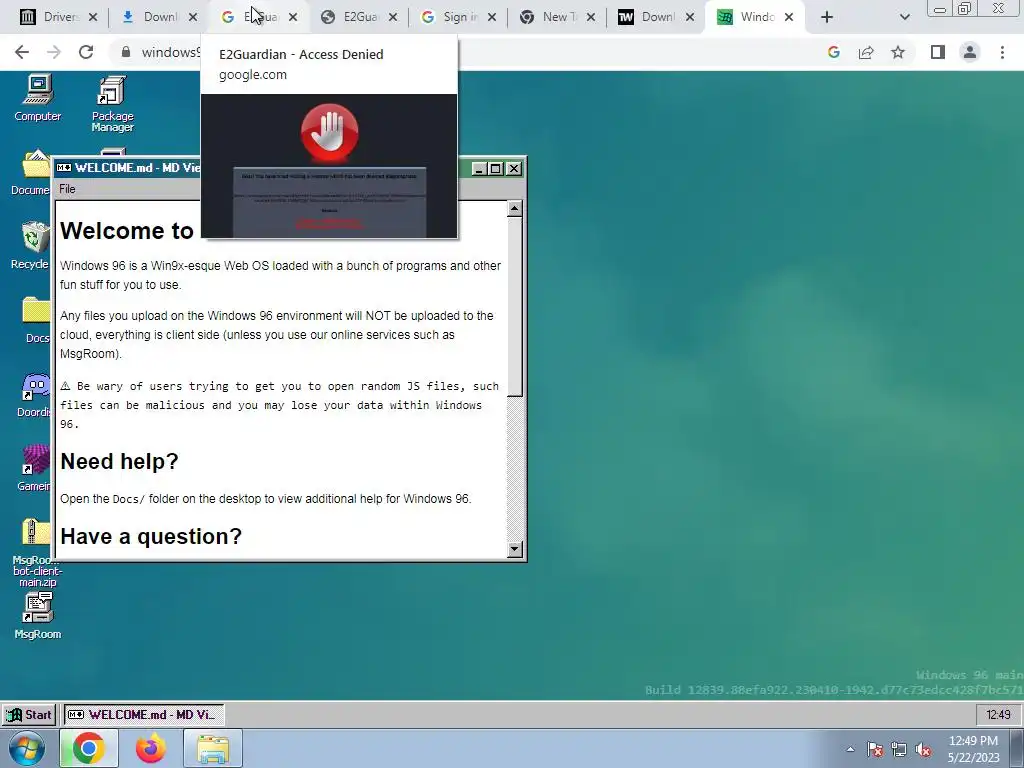Launch the Doordisc desktop shortcut
Viewport: 1024px width, 768px height.
[x=34, y=394]
